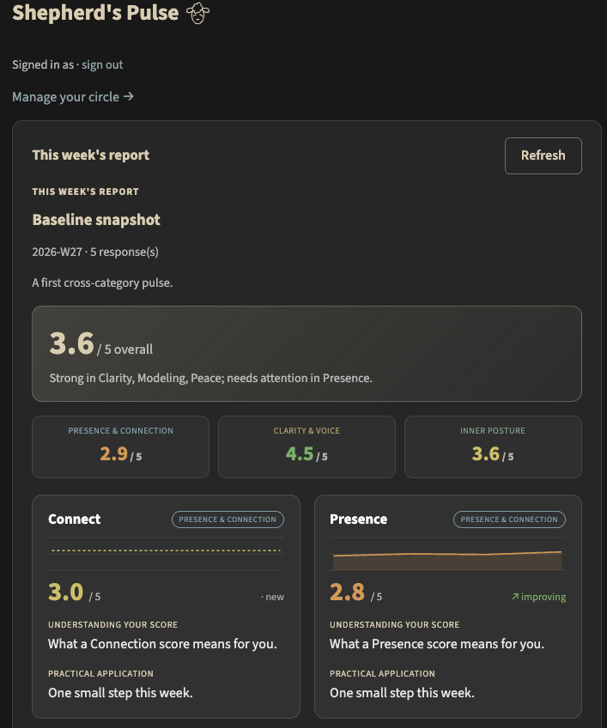This screenshot has width=607, height=728.
Task: Click the 3.6 overall score summary box
Action: click(307, 354)
